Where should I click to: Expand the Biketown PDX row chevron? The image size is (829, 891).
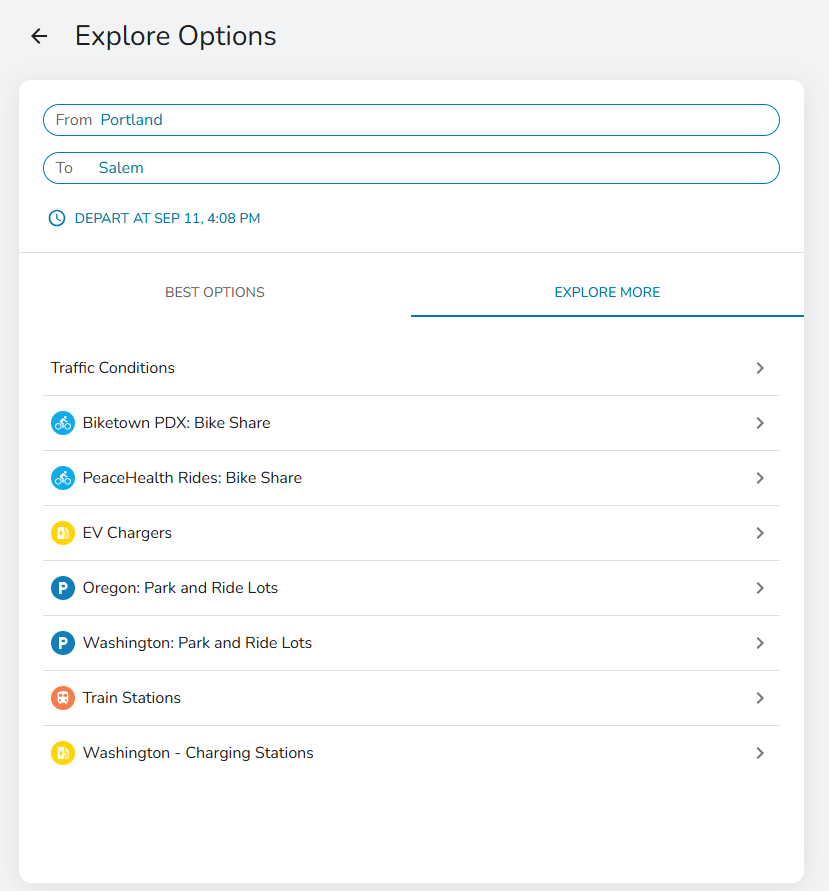pyautogui.click(x=760, y=423)
